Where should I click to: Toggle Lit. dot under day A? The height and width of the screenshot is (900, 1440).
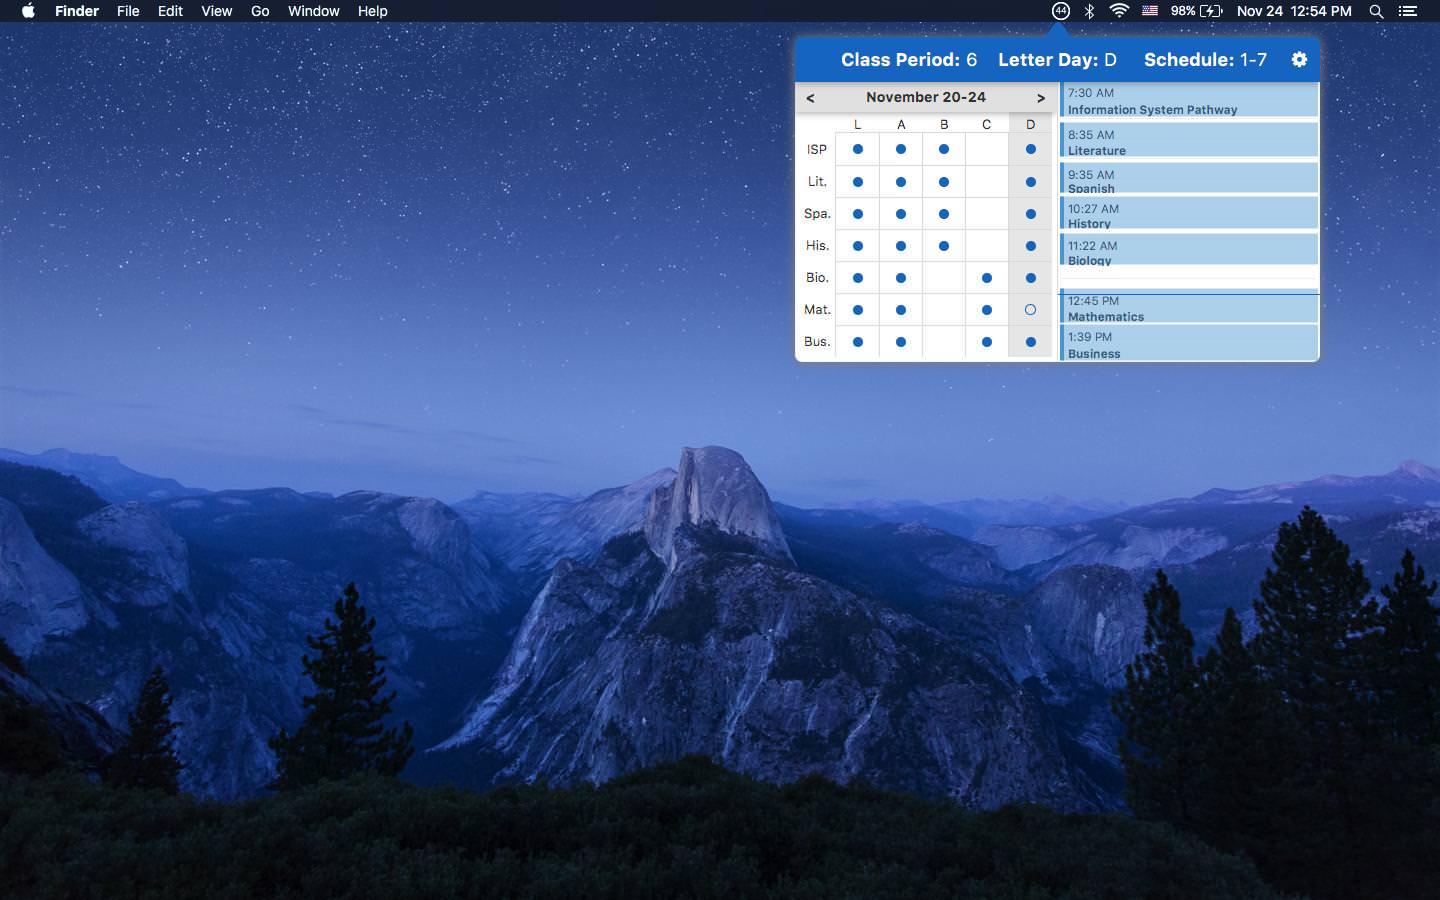(x=901, y=182)
